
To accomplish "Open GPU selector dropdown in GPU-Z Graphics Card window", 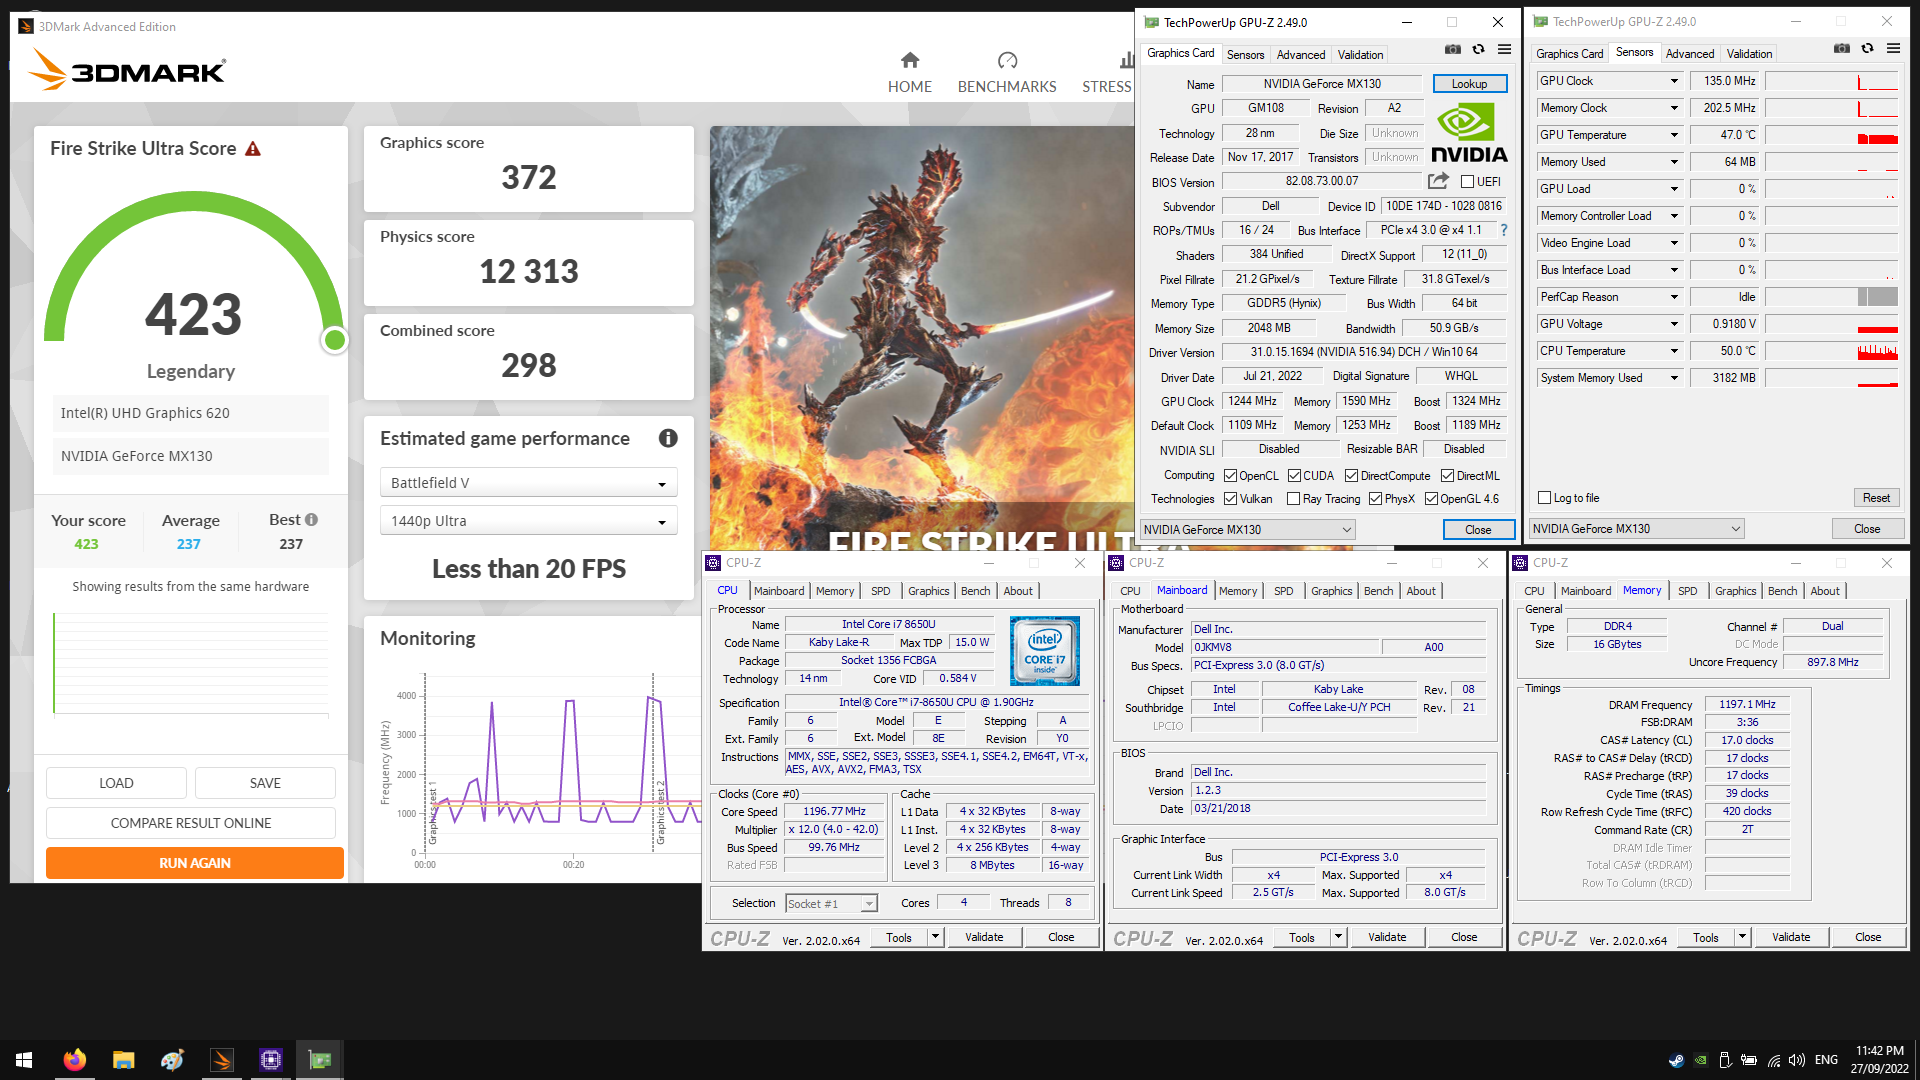I will pyautogui.click(x=1248, y=530).
